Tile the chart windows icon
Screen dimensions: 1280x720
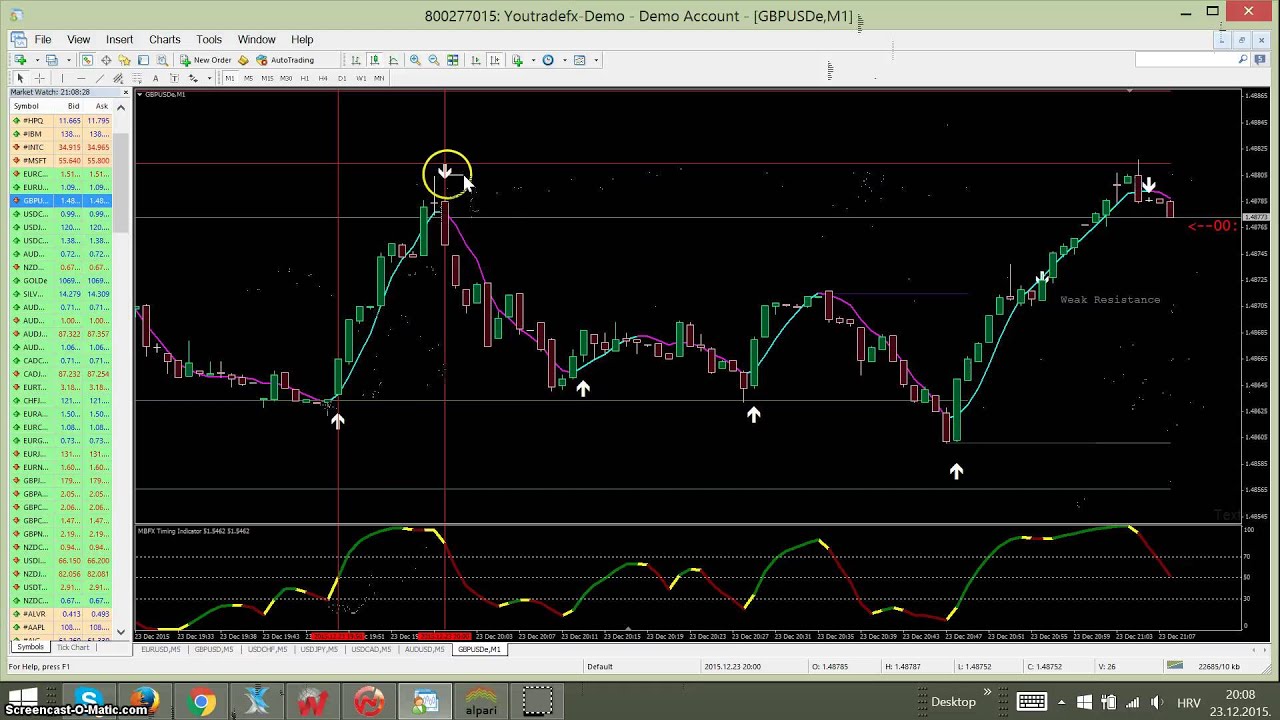(x=453, y=60)
